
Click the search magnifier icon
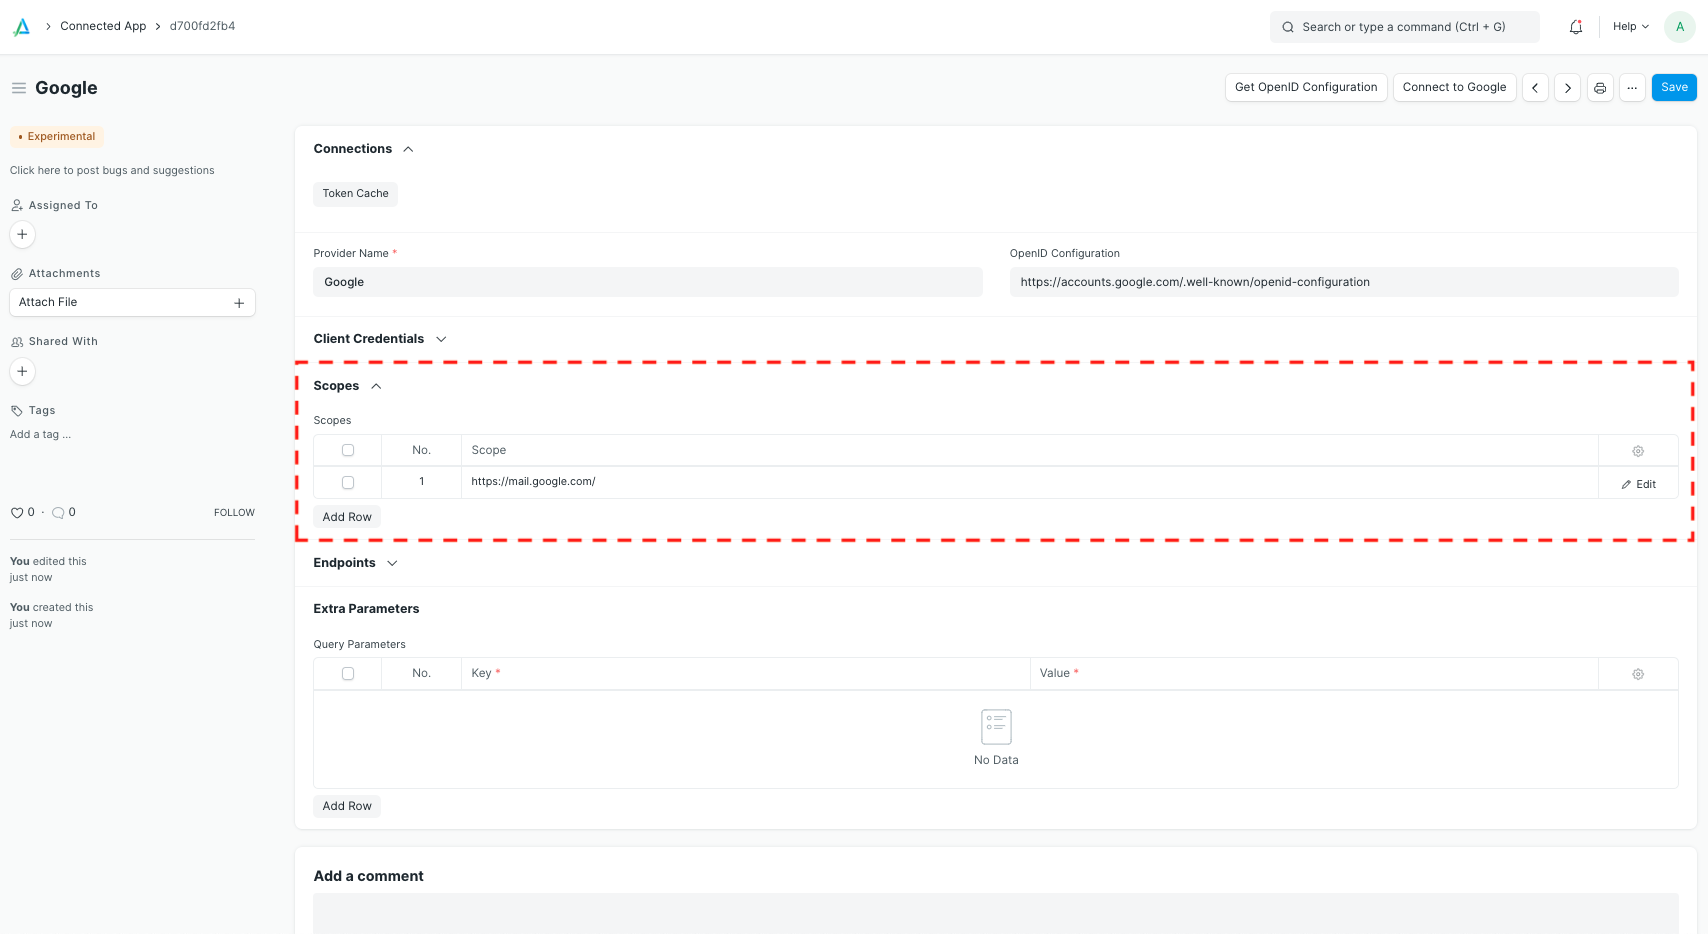[1288, 27]
